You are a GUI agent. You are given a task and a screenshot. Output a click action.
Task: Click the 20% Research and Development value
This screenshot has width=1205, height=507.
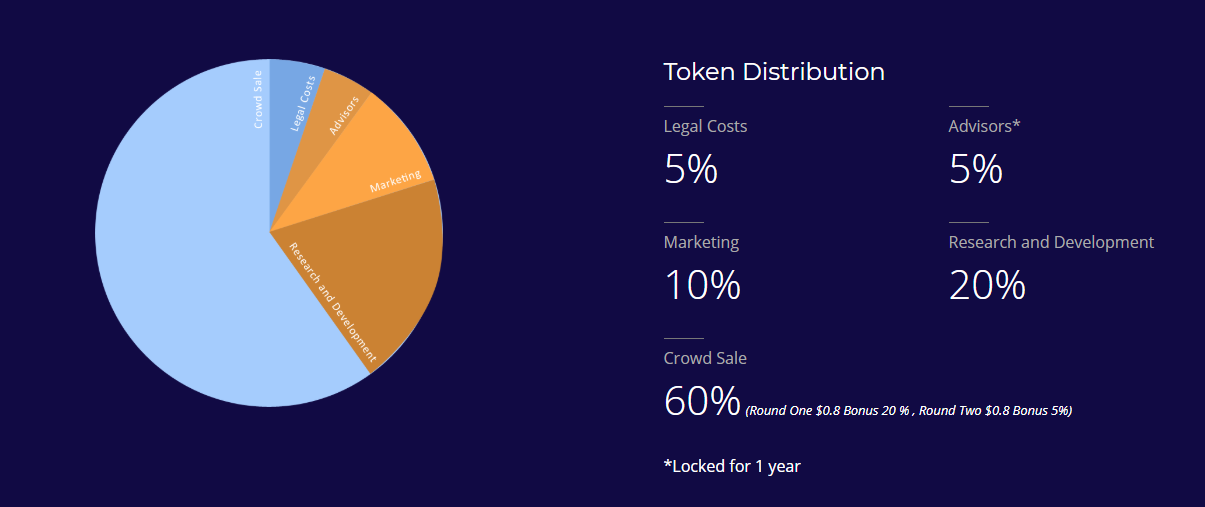tap(987, 285)
